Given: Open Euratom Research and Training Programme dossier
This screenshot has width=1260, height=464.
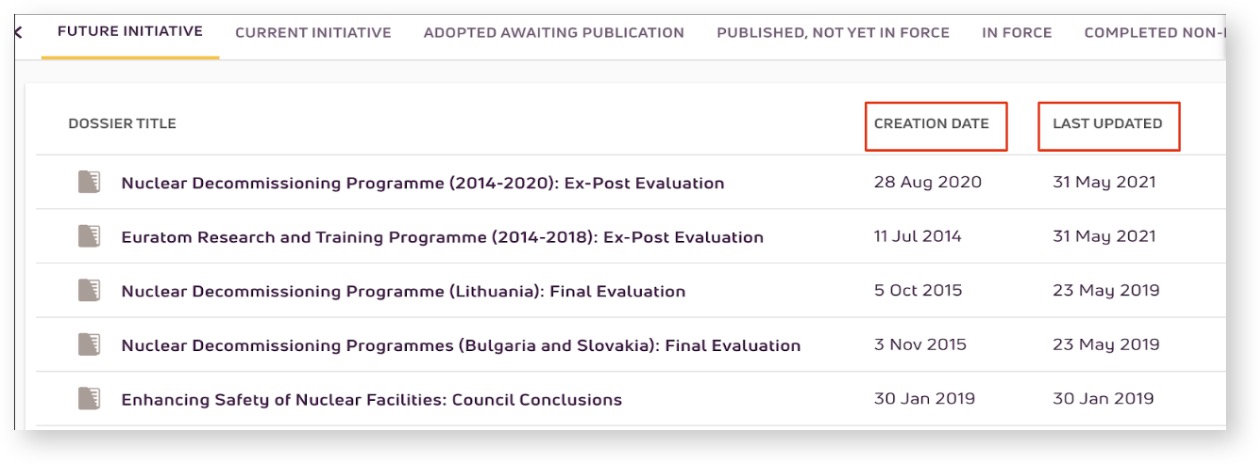Looking at the screenshot, I should 442,237.
